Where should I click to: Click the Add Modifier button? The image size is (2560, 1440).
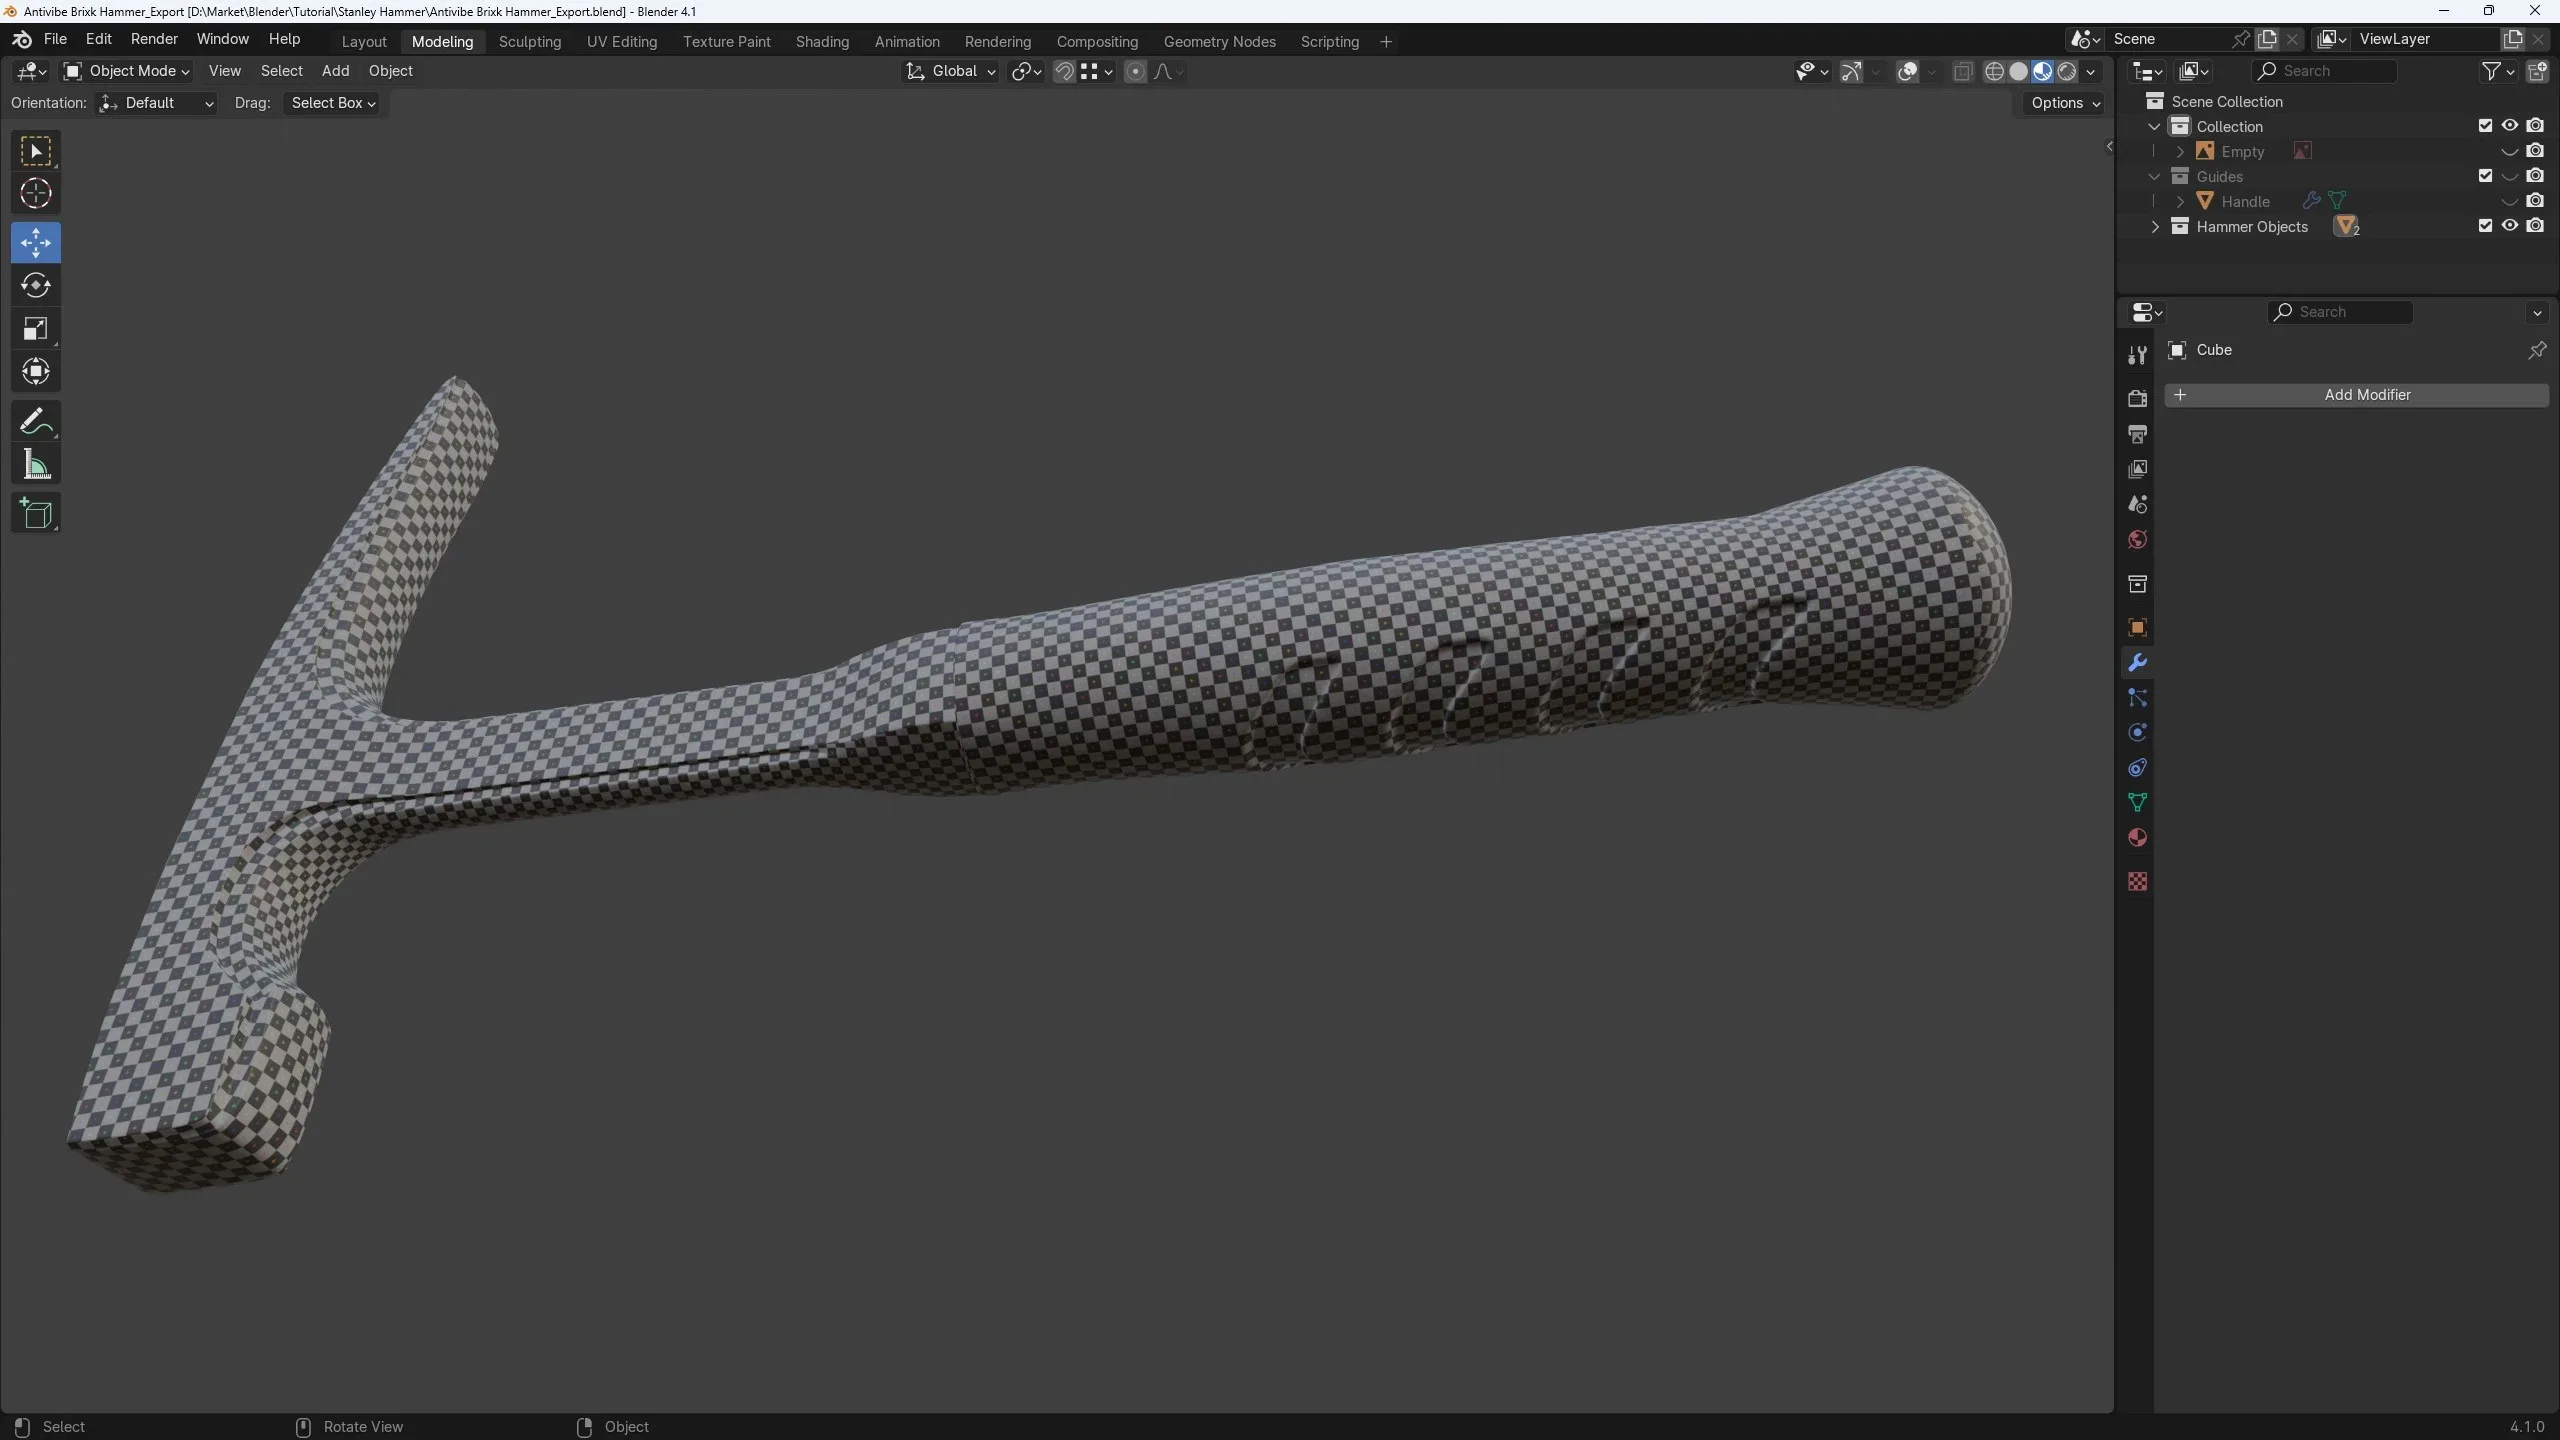pyautogui.click(x=2356, y=394)
